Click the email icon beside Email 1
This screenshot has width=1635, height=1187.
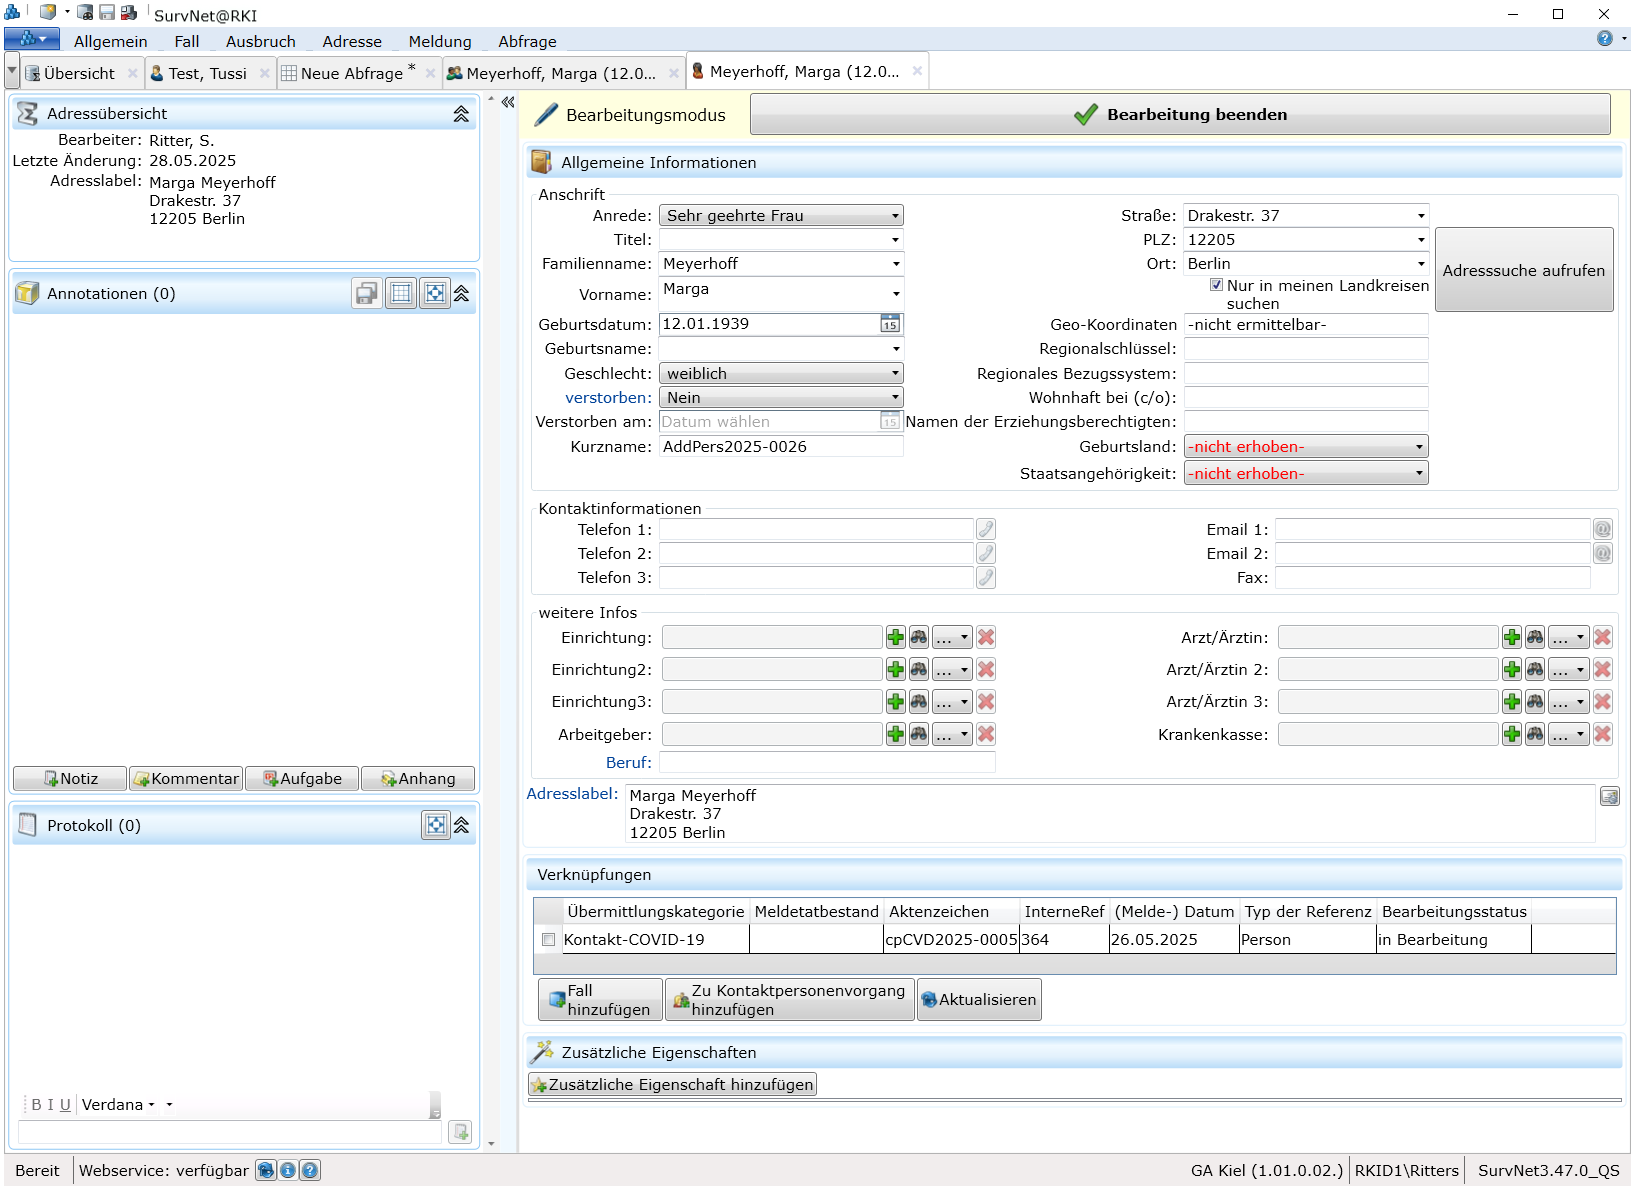tap(1602, 530)
